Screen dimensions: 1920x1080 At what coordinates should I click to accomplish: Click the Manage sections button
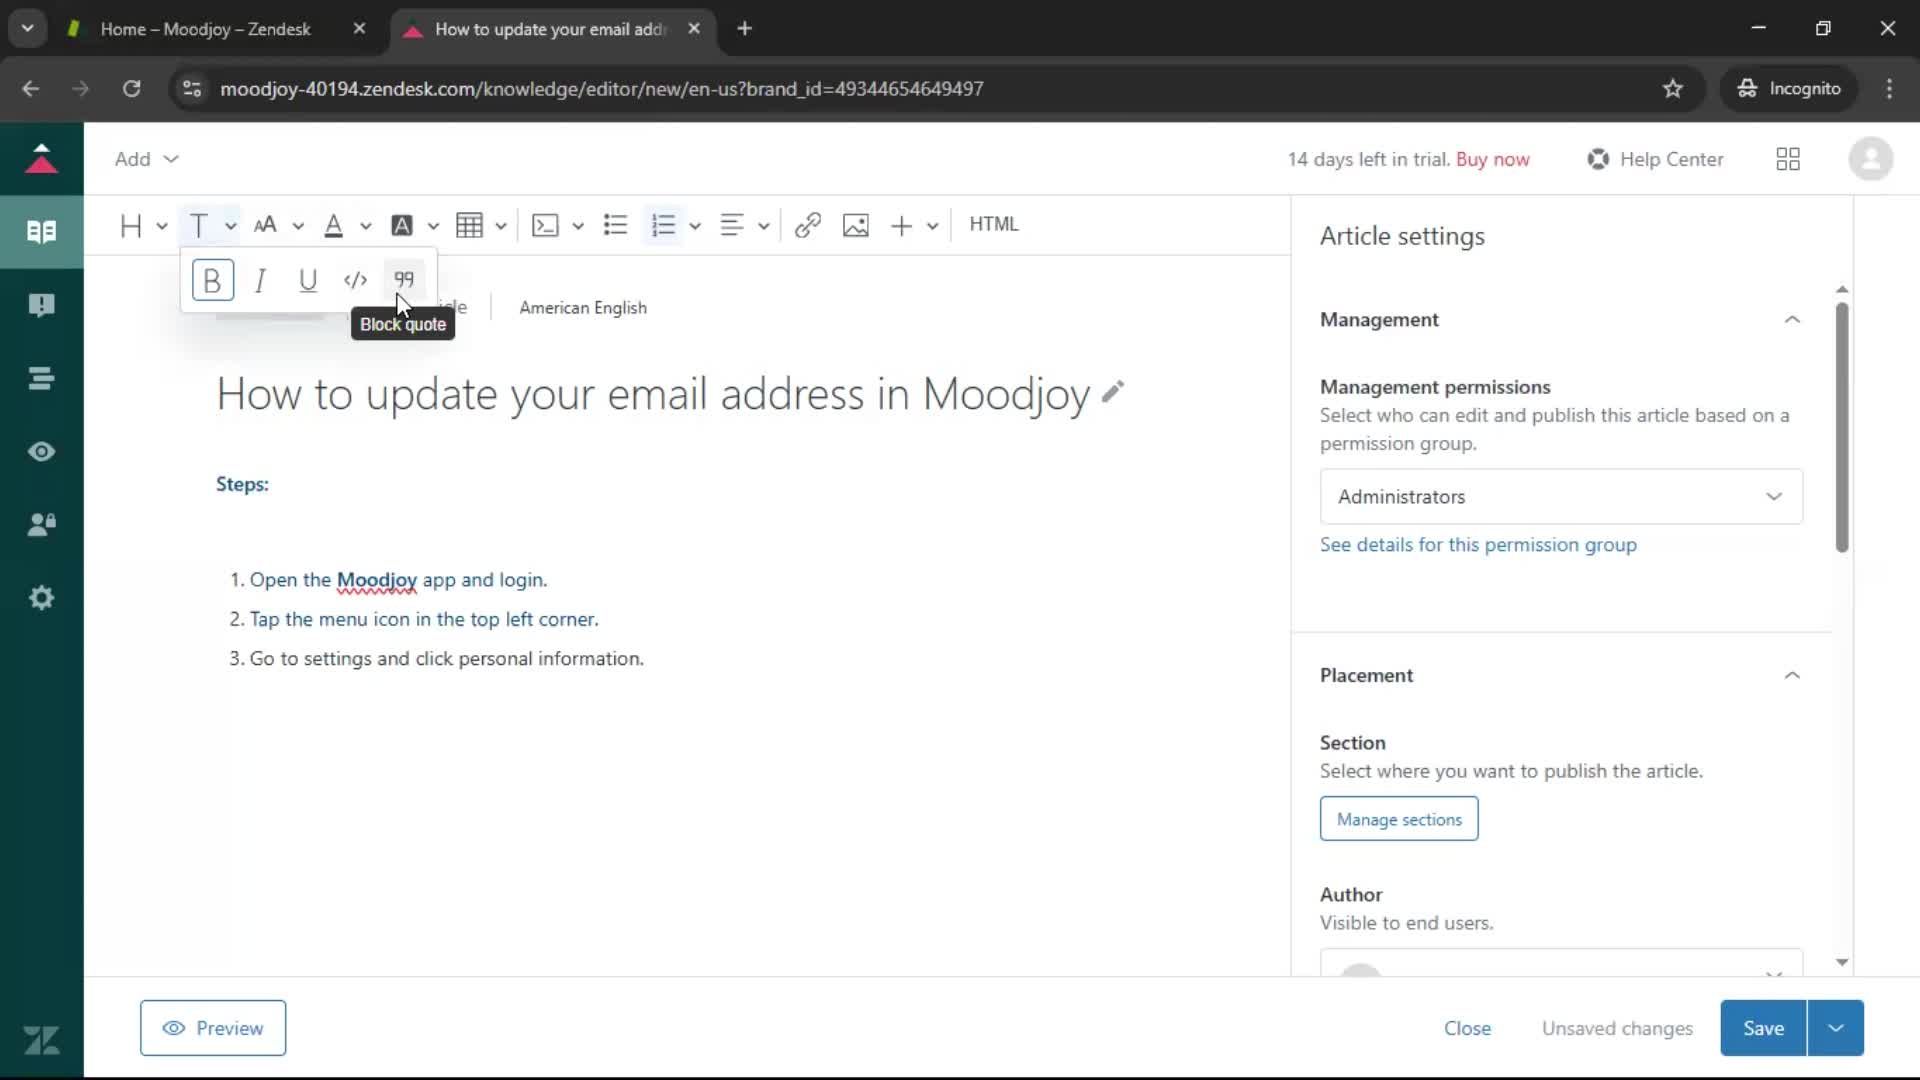point(1399,819)
